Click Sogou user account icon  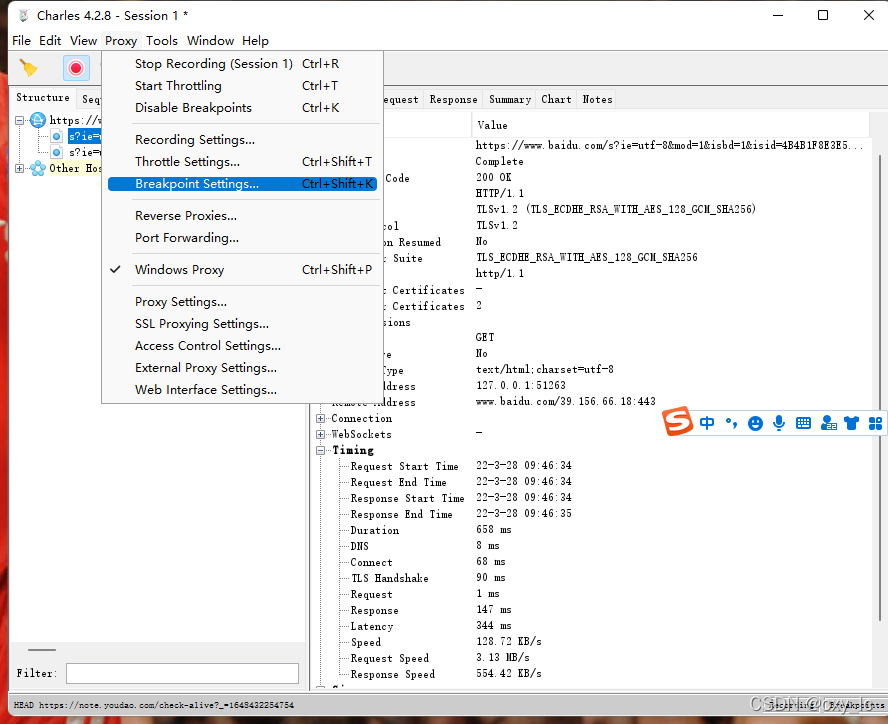coord(829,423)
